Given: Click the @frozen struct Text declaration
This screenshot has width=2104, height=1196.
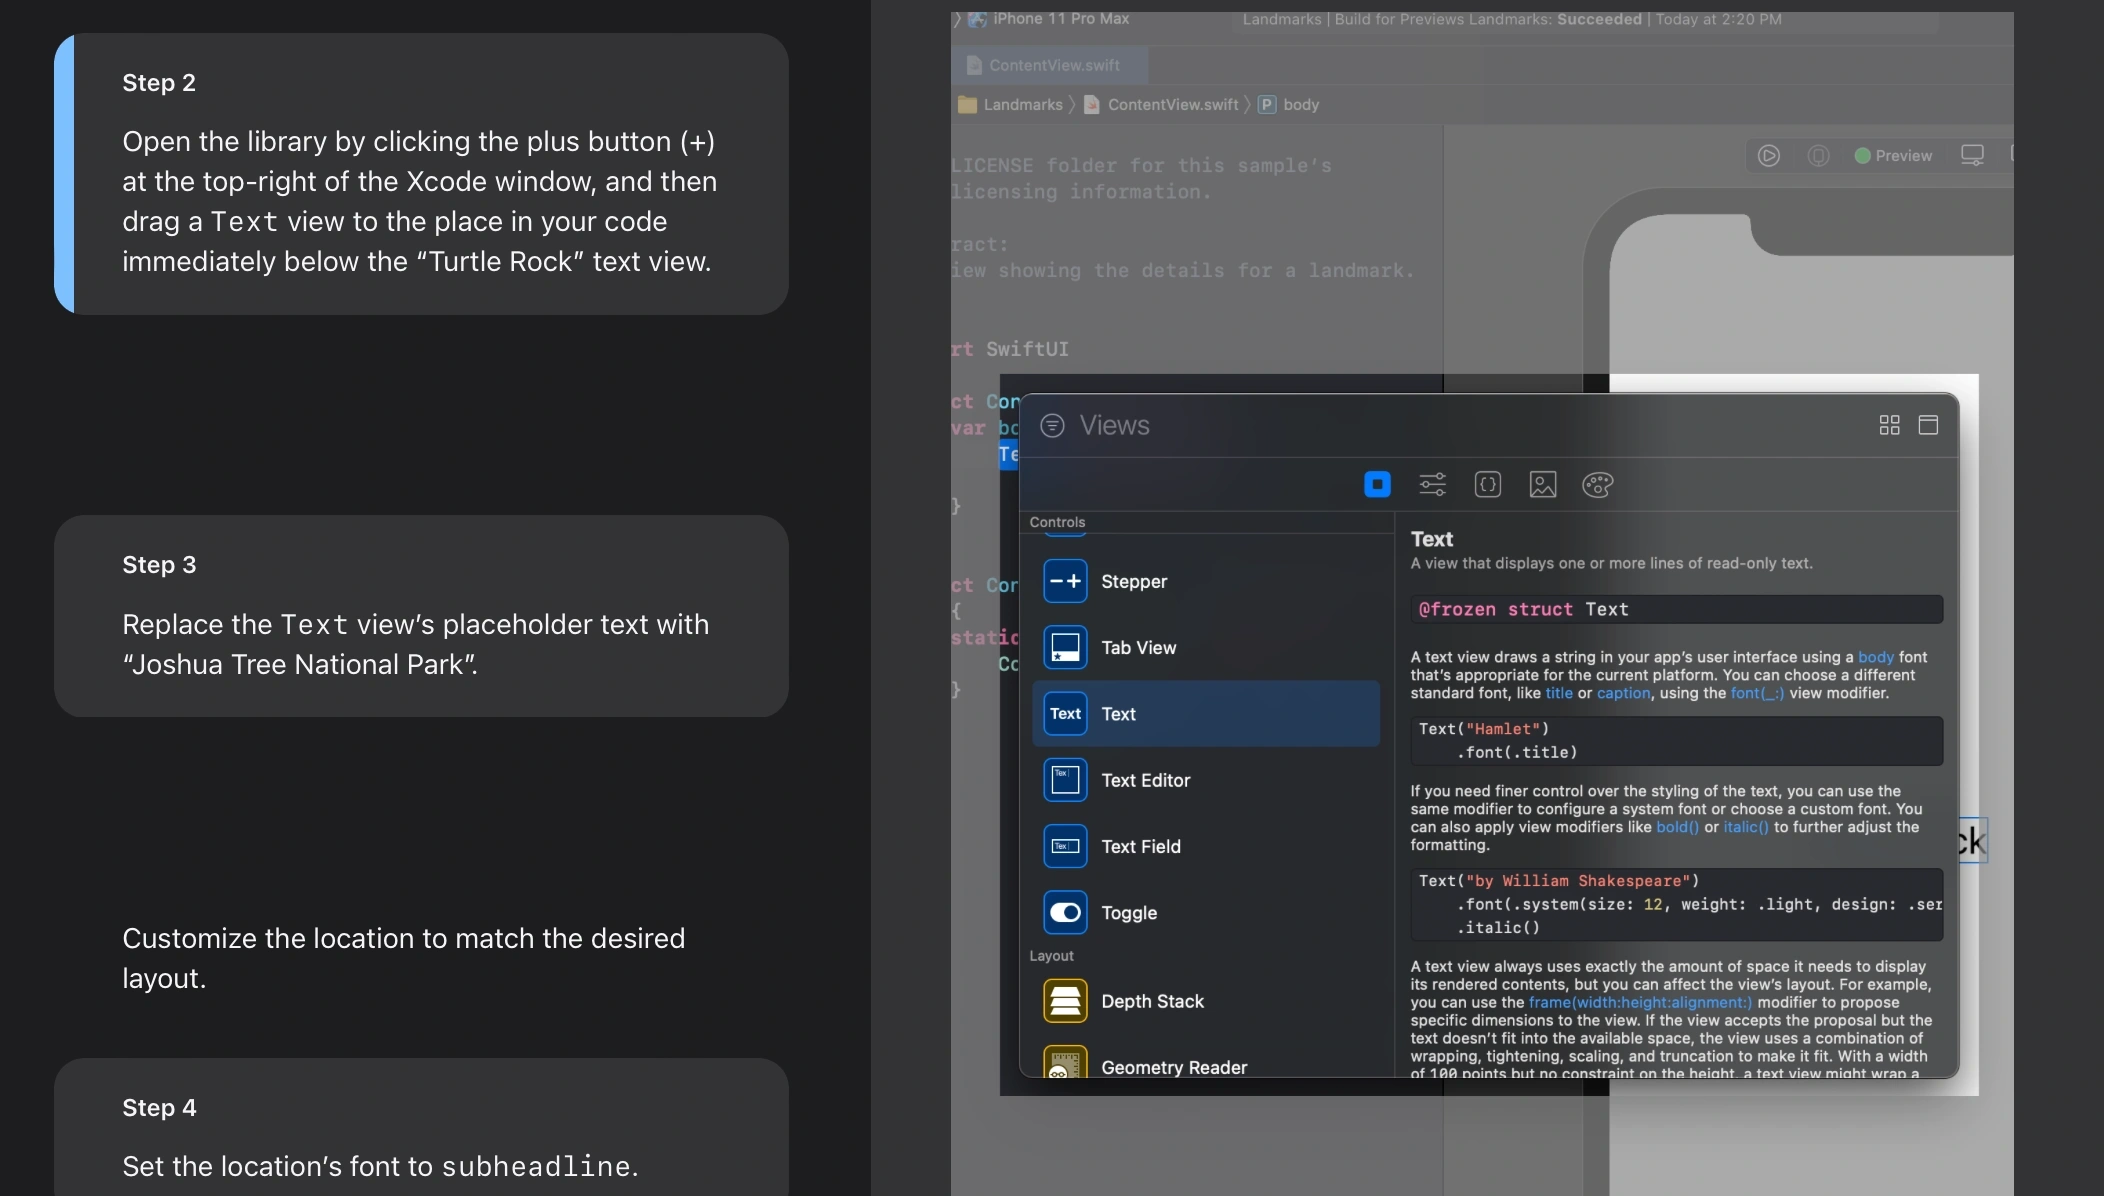Looking at the screenshot, I should [1676, 609].
